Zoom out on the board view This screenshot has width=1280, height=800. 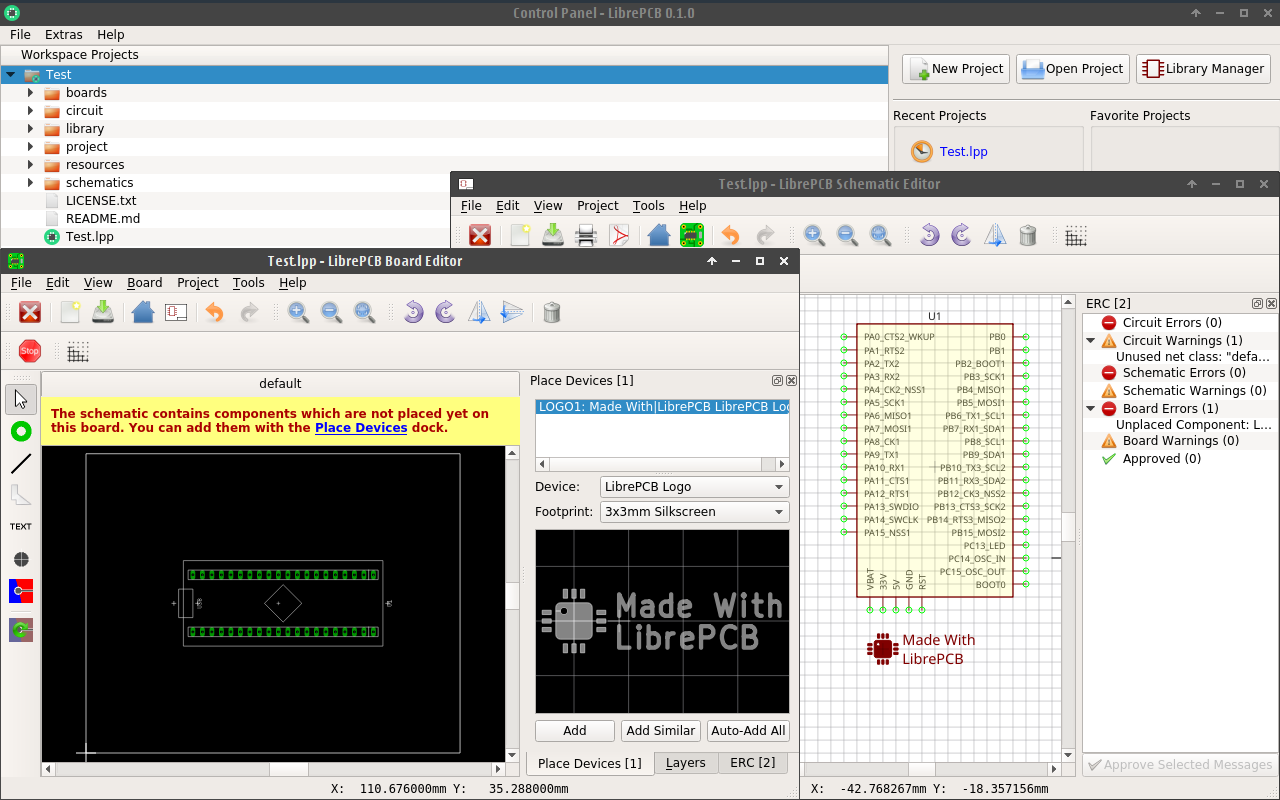point(331,312)
